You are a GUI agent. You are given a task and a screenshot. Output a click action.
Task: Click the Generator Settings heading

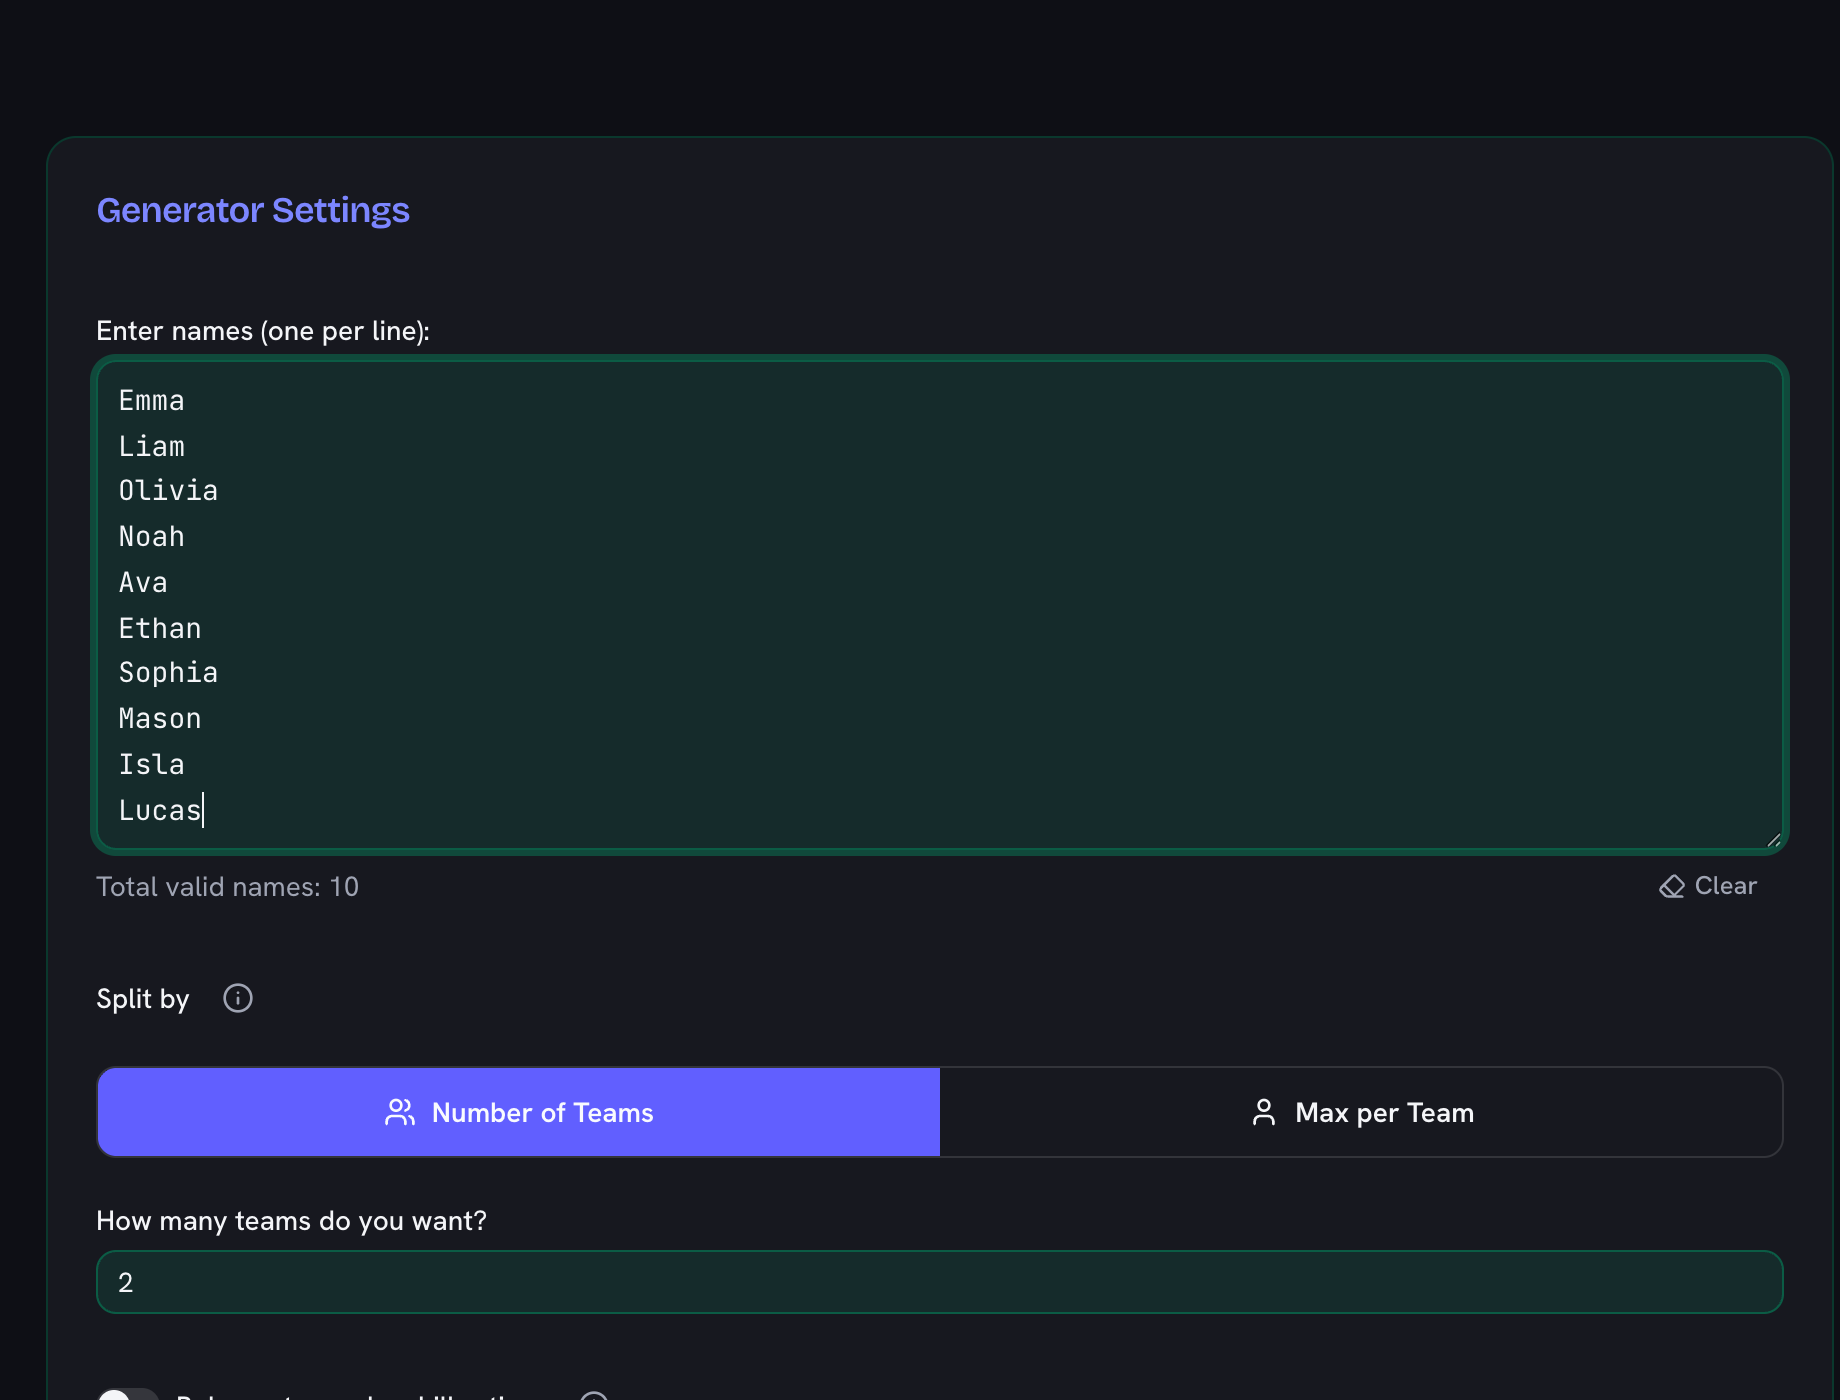pyautogui.click(x=253, y=210)
